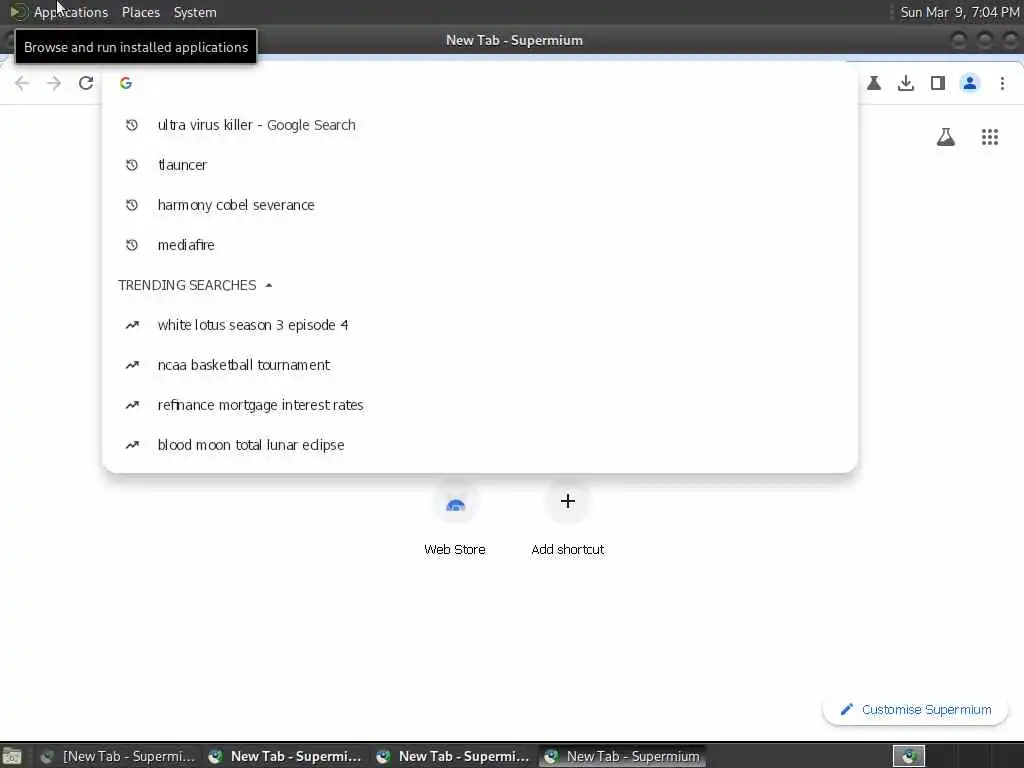This screenshot has width=1024, height=768.
Task: Open the downloads icon in the toolbar
Action: coord(906,83)
